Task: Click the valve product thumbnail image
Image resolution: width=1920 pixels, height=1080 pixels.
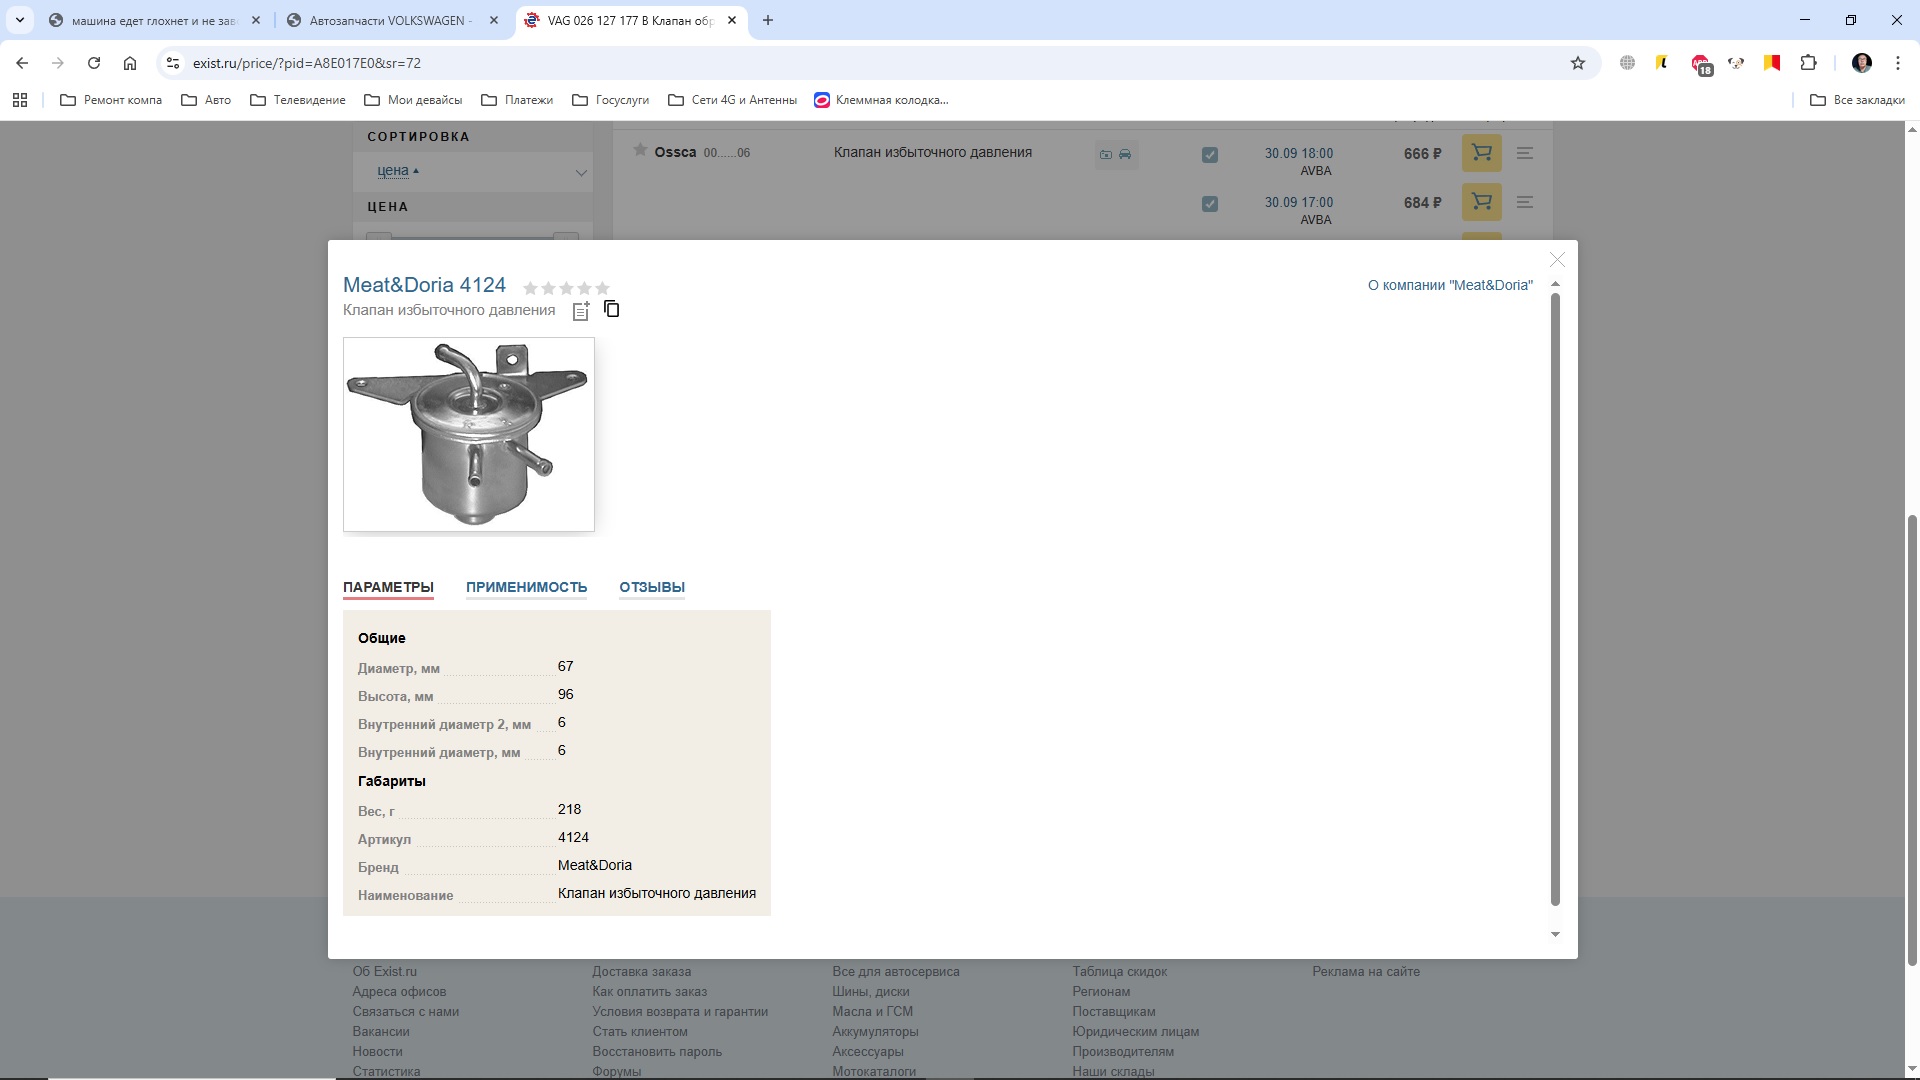Action: (x=468, y=434)
